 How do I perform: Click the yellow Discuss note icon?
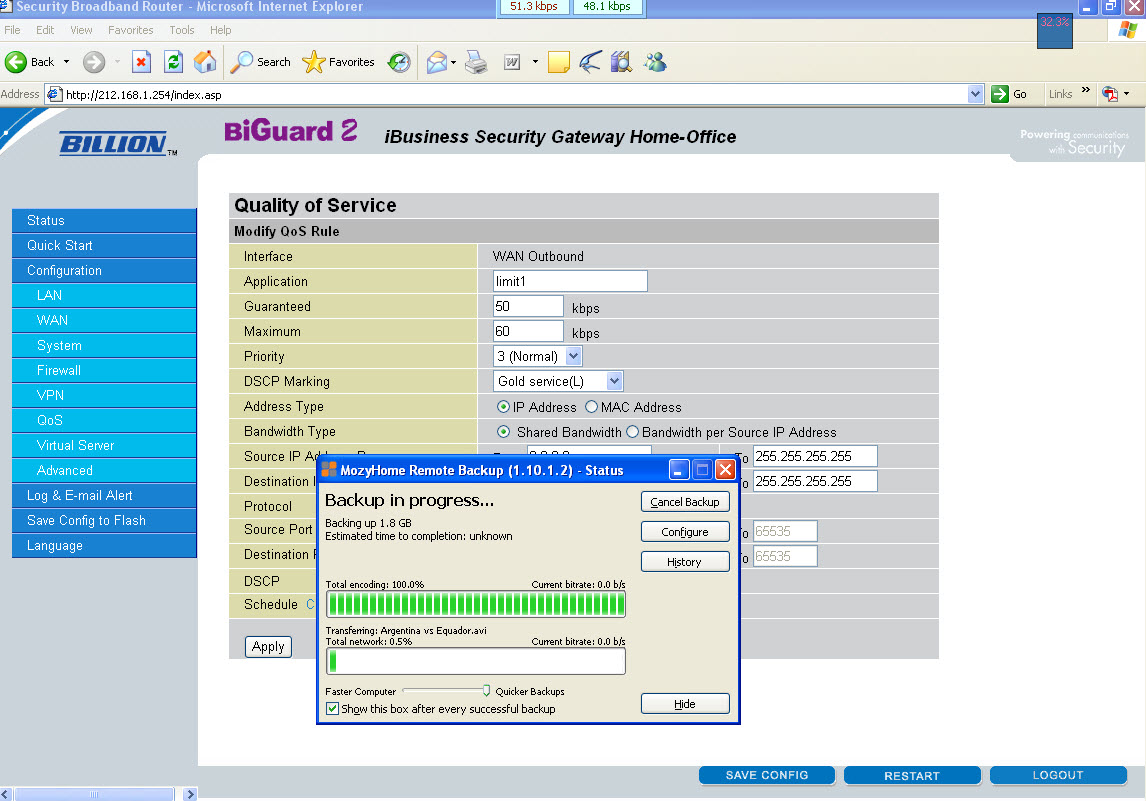(558, 62)
